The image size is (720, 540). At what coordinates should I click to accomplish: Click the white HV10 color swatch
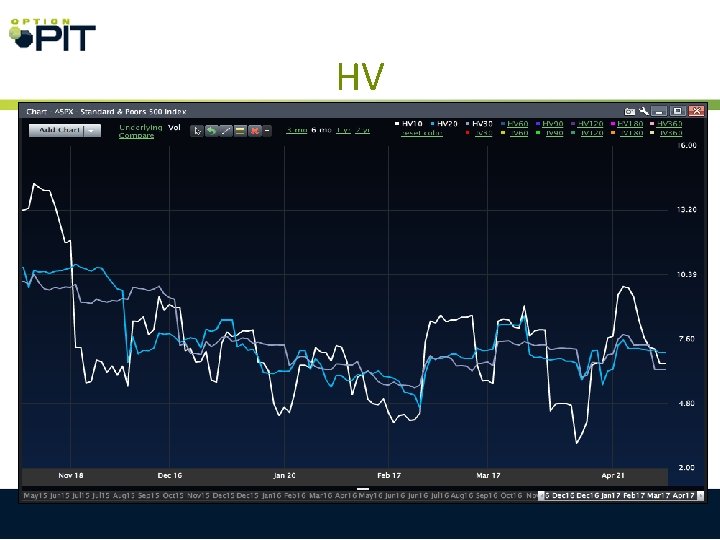[397, 124]
